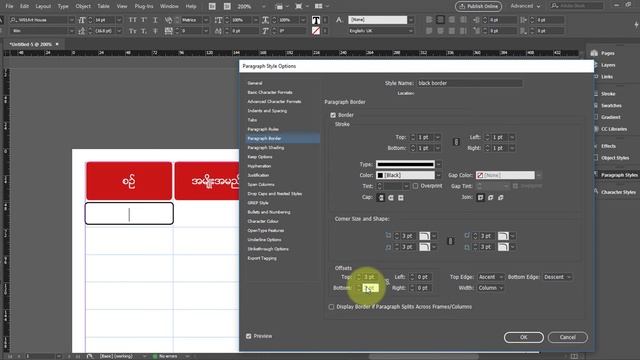Uncheck the Border checkbox

pyautogui.click(x=333, y=115)
